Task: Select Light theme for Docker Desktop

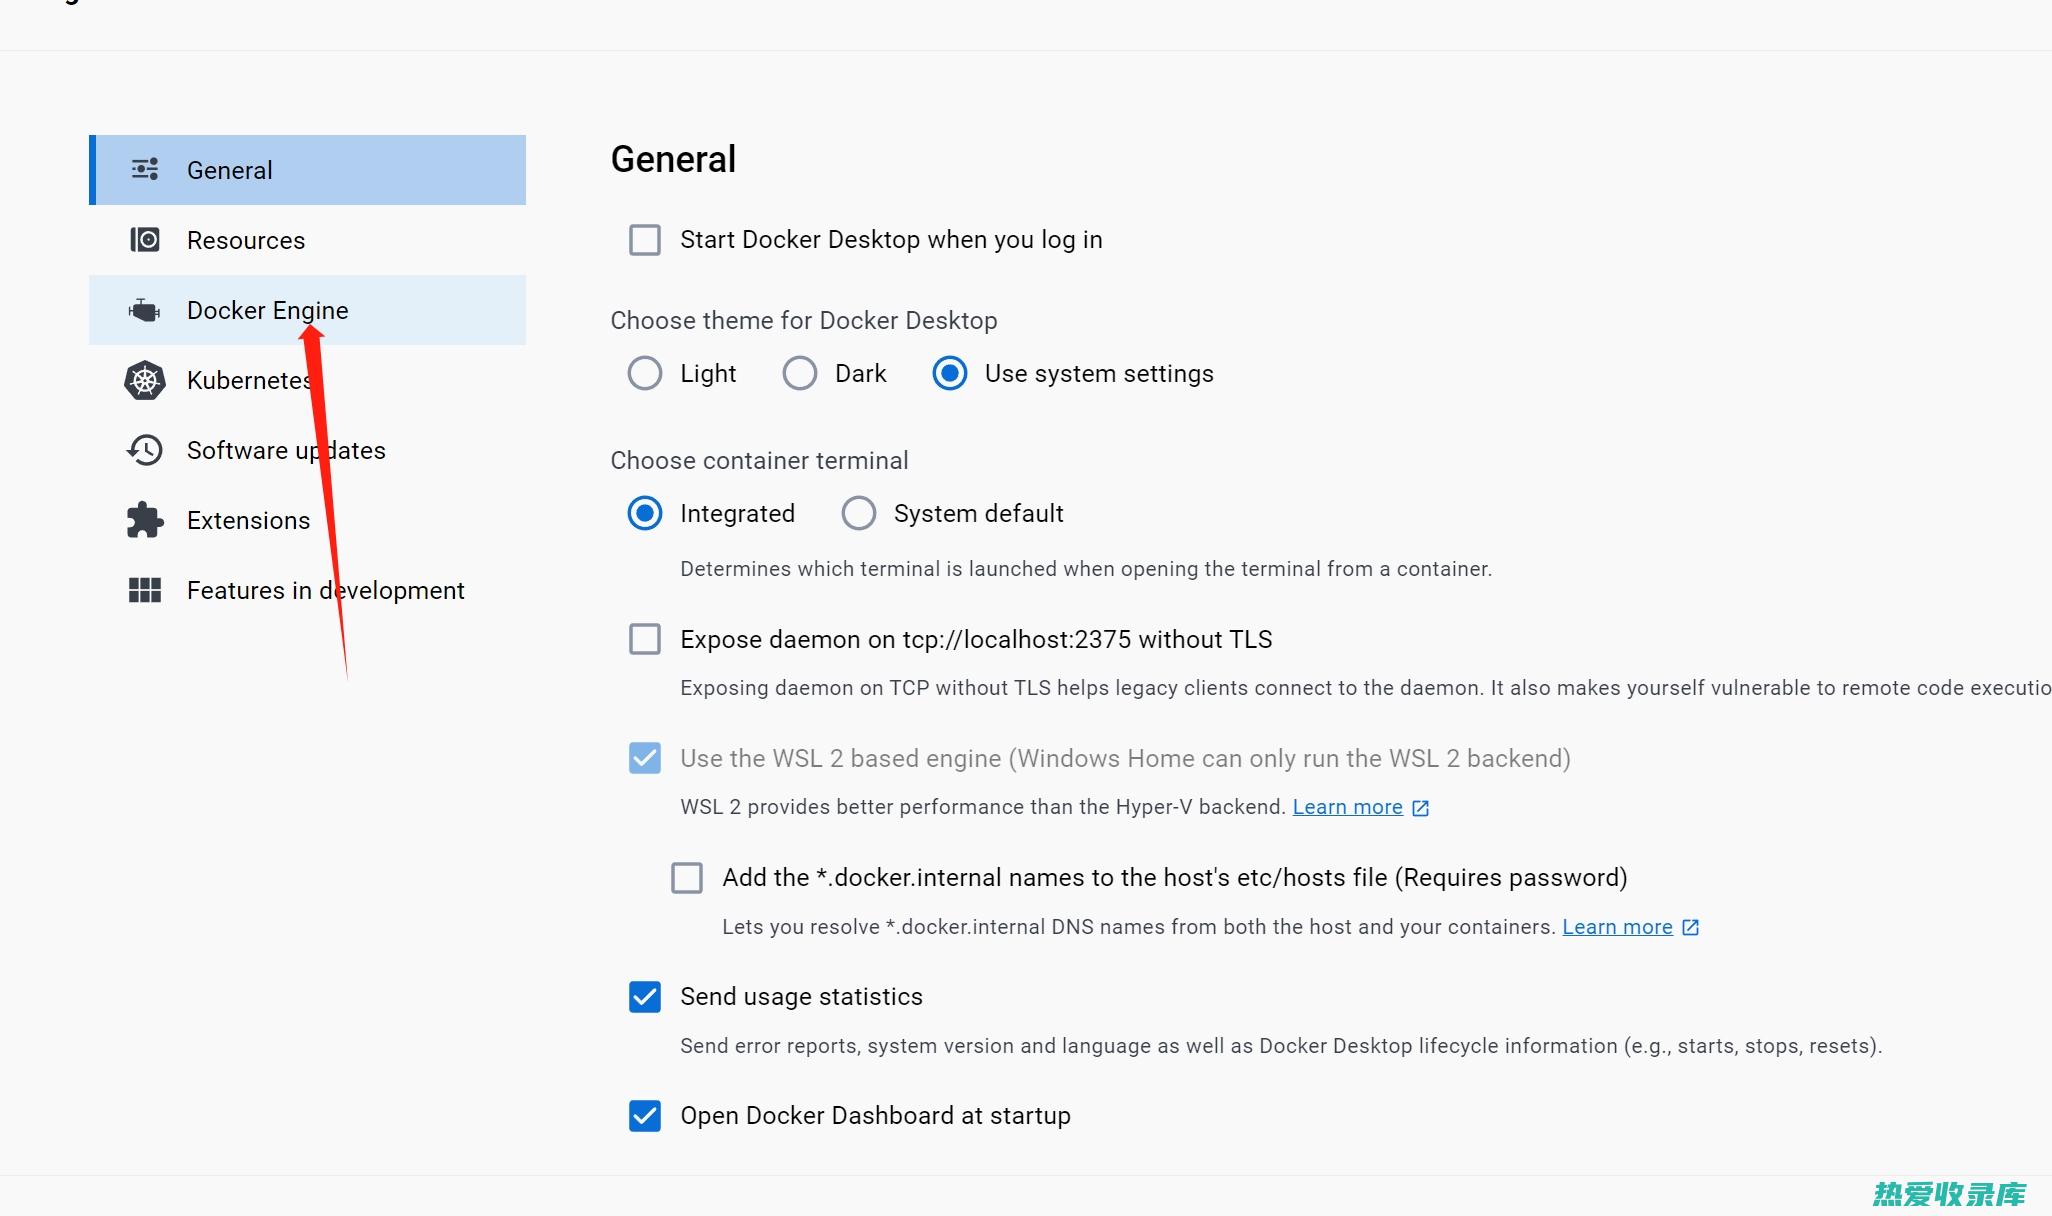Action: pyautogui.click(x=644, y=372)
